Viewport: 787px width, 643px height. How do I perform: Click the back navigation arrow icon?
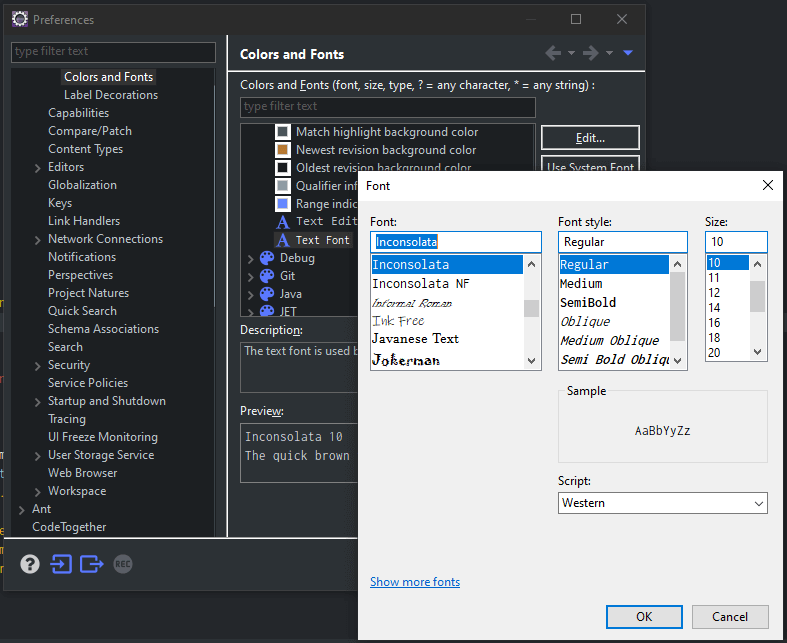[553, 53]
